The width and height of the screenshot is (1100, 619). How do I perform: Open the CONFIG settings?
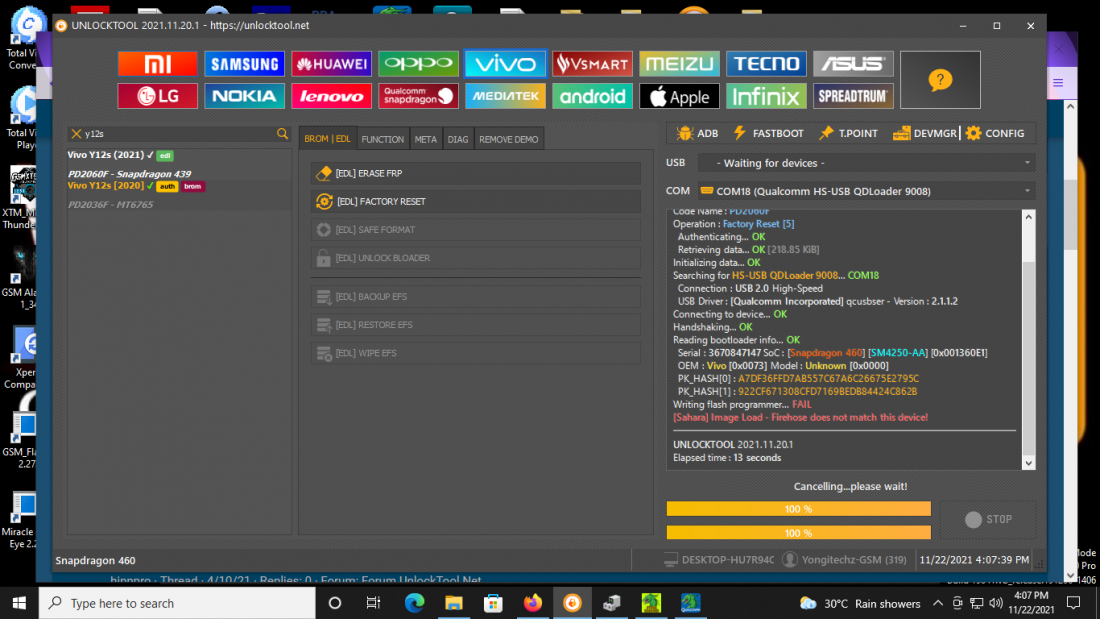coord(995,133)
